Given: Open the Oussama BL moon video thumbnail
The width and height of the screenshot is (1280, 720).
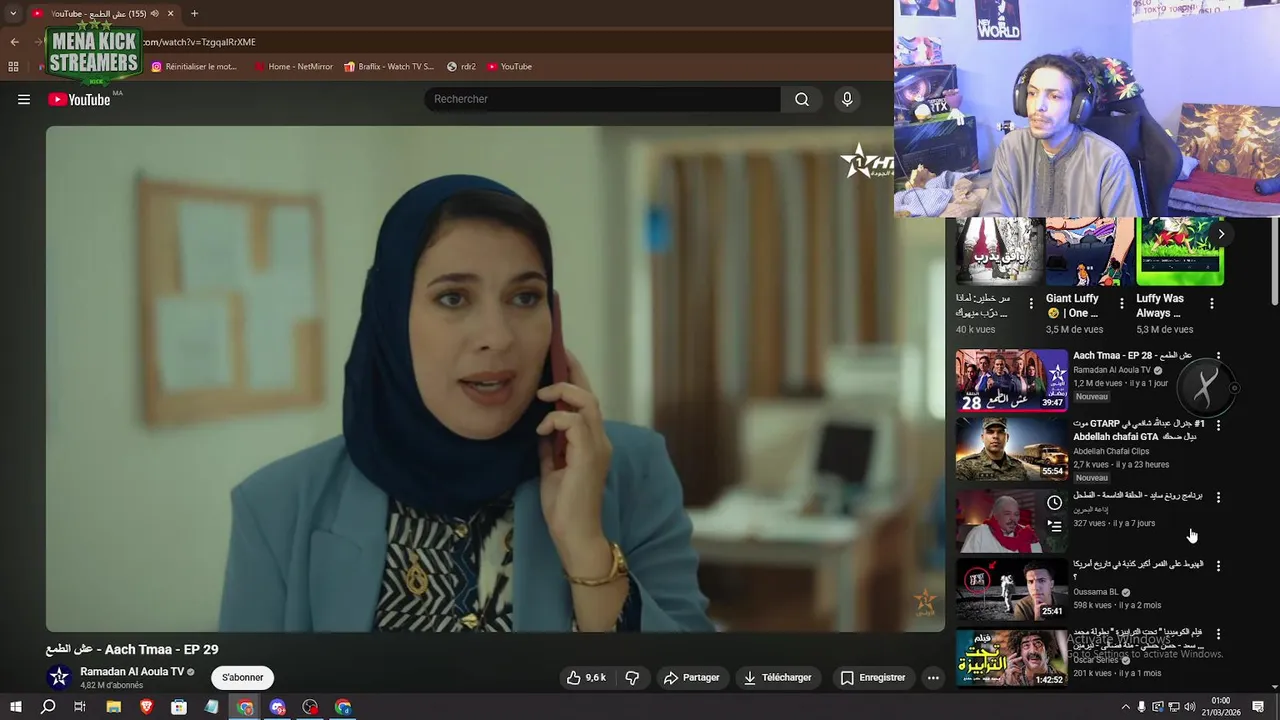Looking at the screenshot, I should tap(1011, 589).
